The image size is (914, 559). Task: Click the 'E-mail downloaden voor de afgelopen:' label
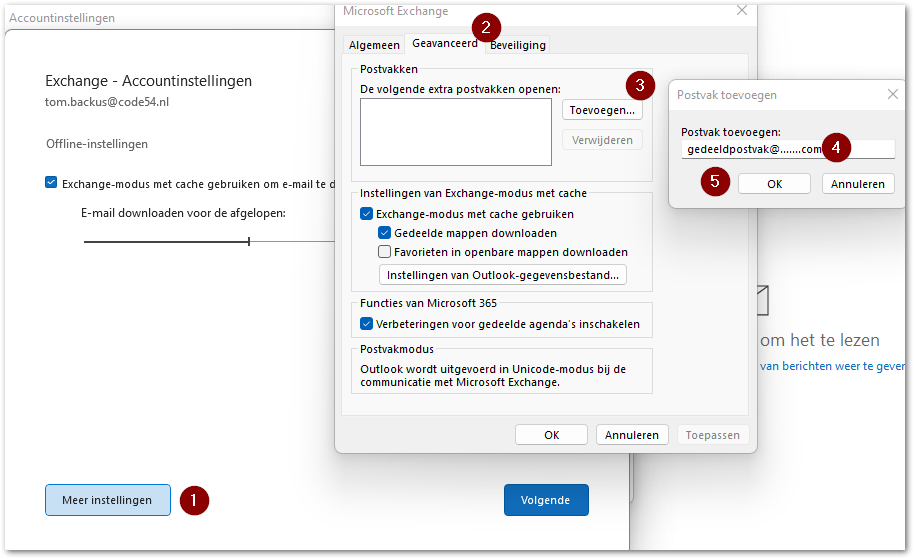point(183,213)
